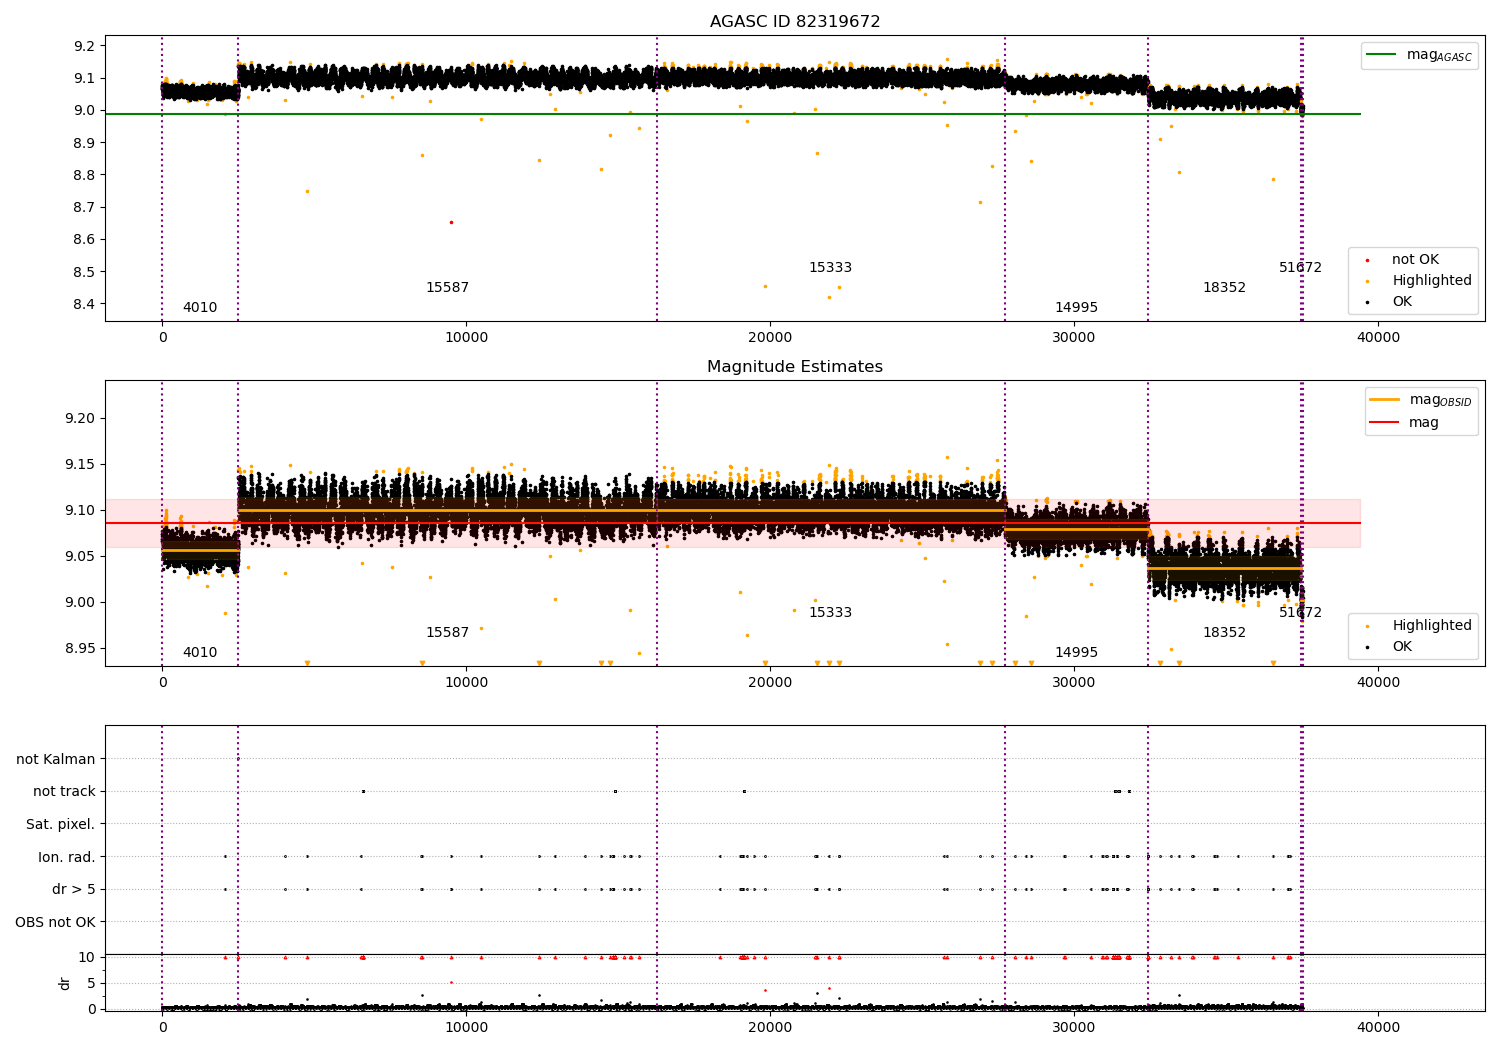Click obsid label 14995 in the top plot
Viewport: 1500px width, 1050px height.
tap(1076, 308)
